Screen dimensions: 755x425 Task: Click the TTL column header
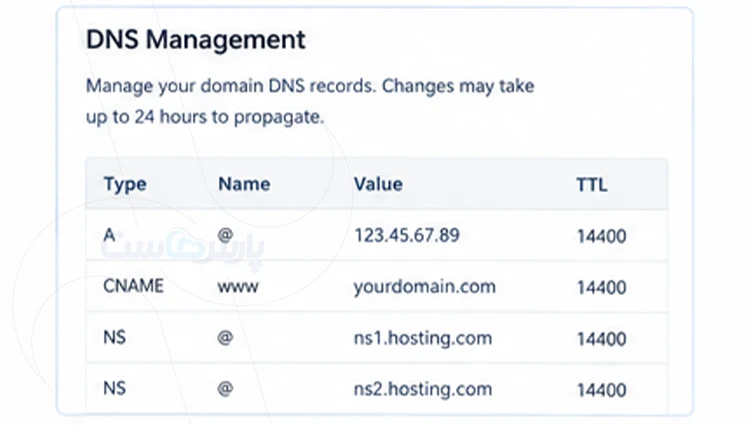592,185
